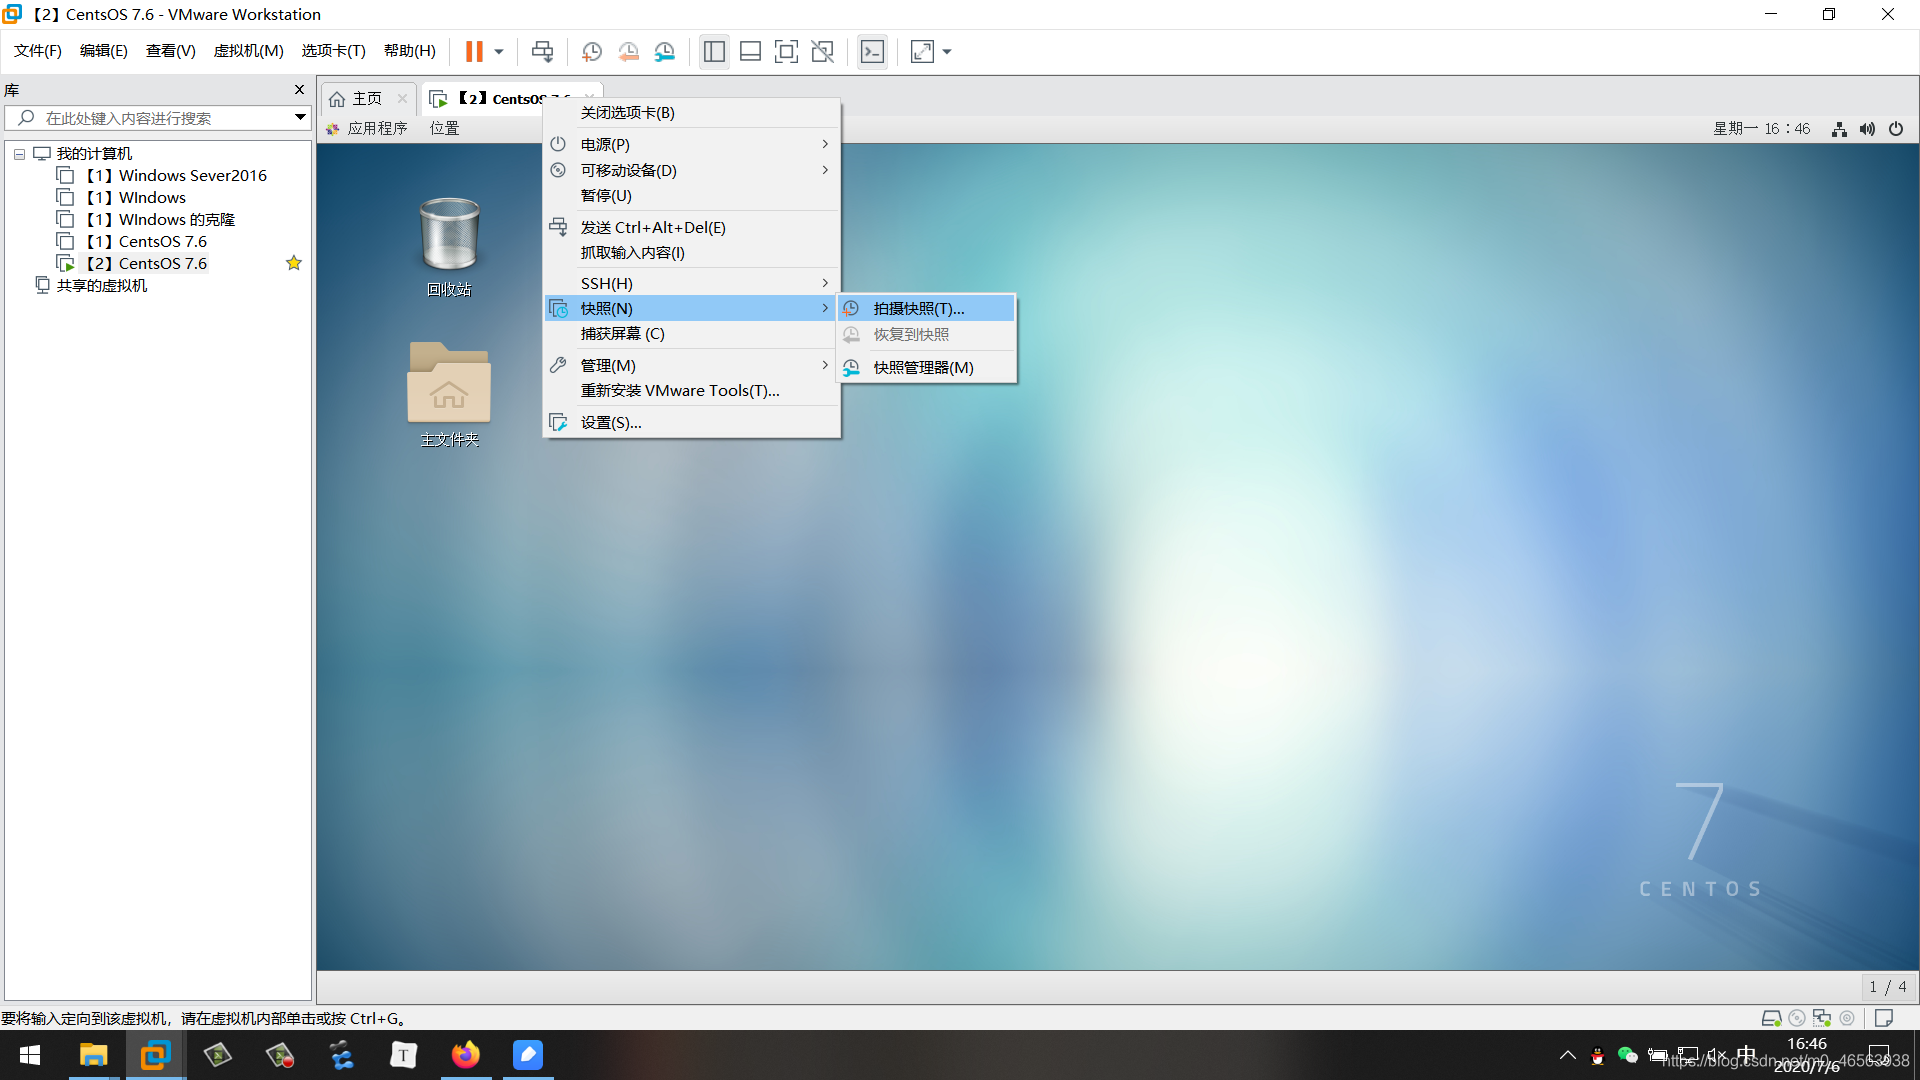Image resolution: width=1920 pixels, height=1080 pixels.
Task: Collapse the 我的计算机 tree node
Action: pyautogui.click(x=19, y=154)
